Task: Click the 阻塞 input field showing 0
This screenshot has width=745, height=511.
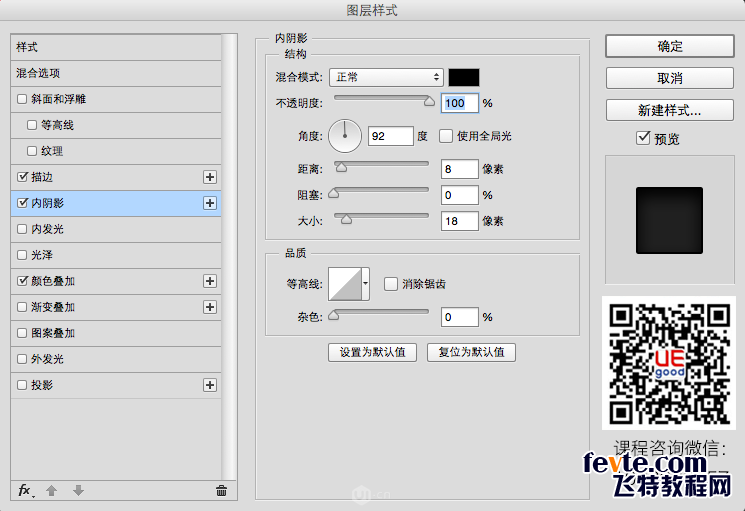Action: [459, 195]
